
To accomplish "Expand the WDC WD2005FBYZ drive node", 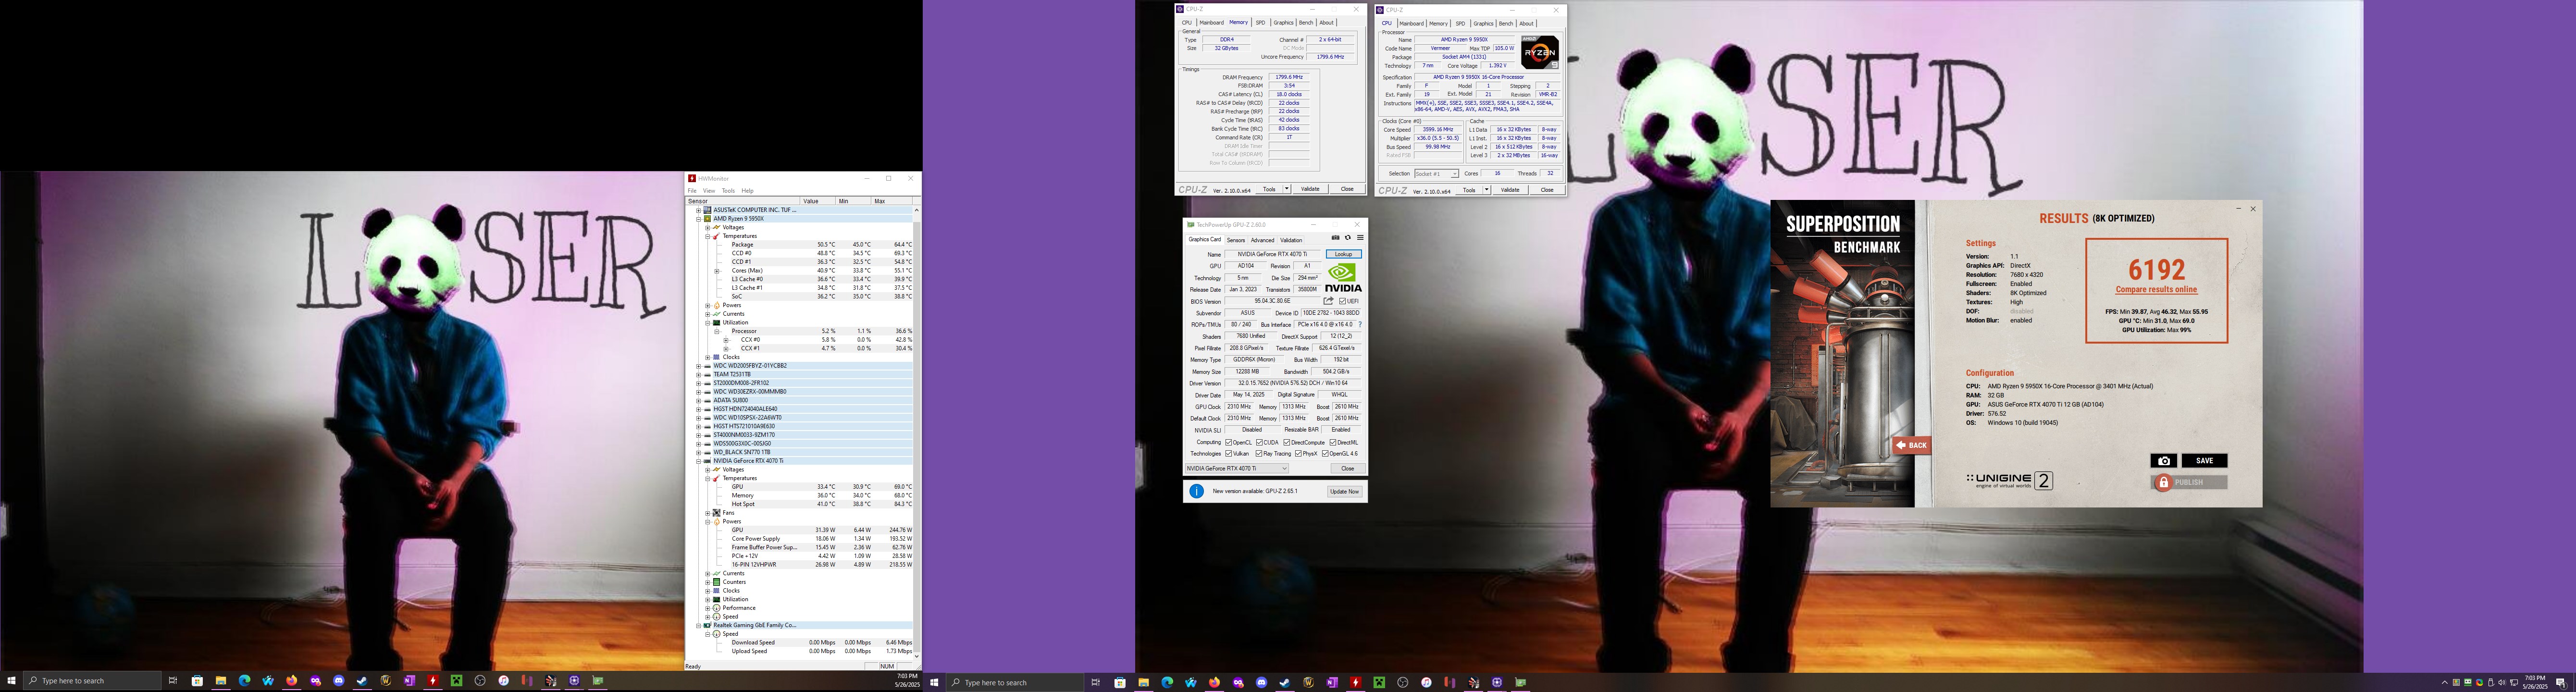I will (699, 366).
